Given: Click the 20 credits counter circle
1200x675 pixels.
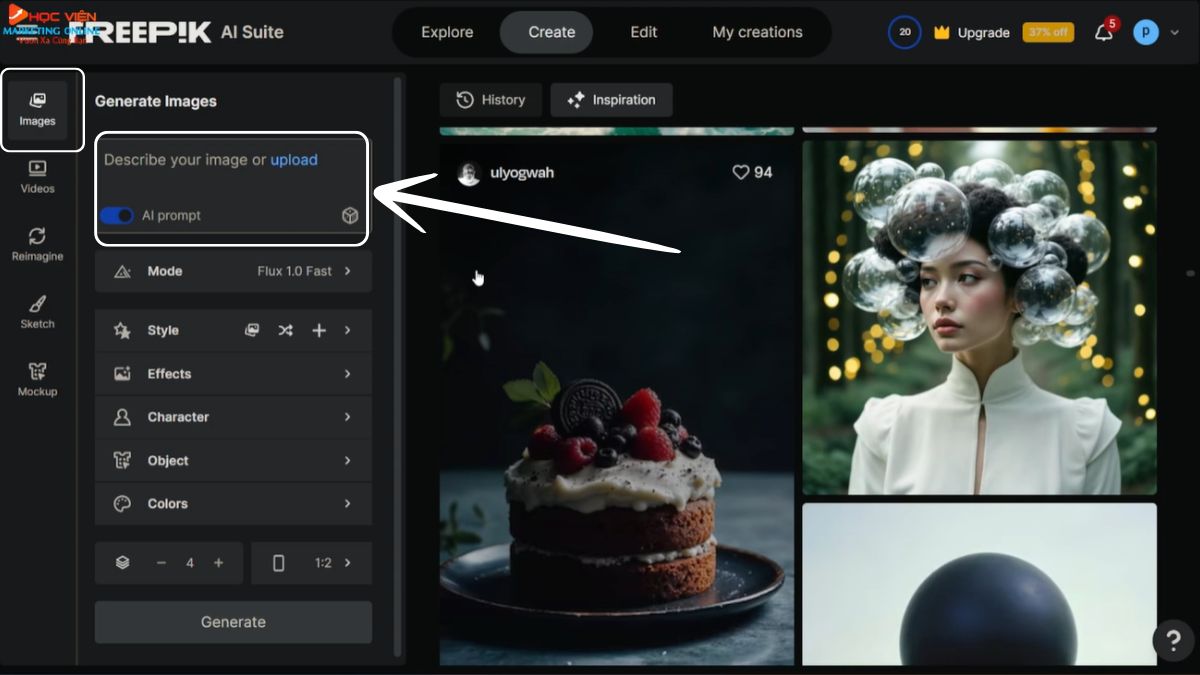Looking at the screenshot, I should 904,32.
